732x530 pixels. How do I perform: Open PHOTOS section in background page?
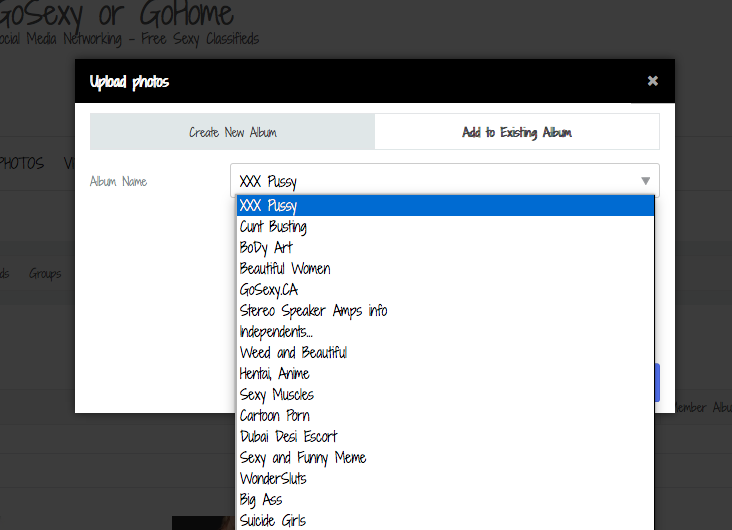click(21, 163)
